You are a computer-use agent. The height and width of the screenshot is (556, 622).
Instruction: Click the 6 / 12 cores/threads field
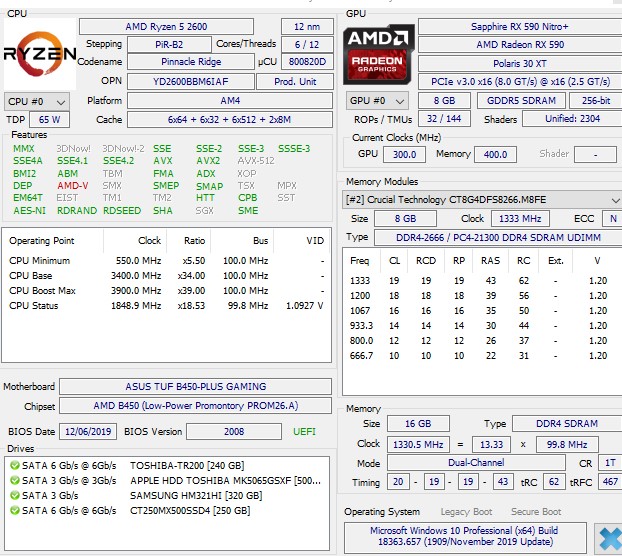point(307,44)
